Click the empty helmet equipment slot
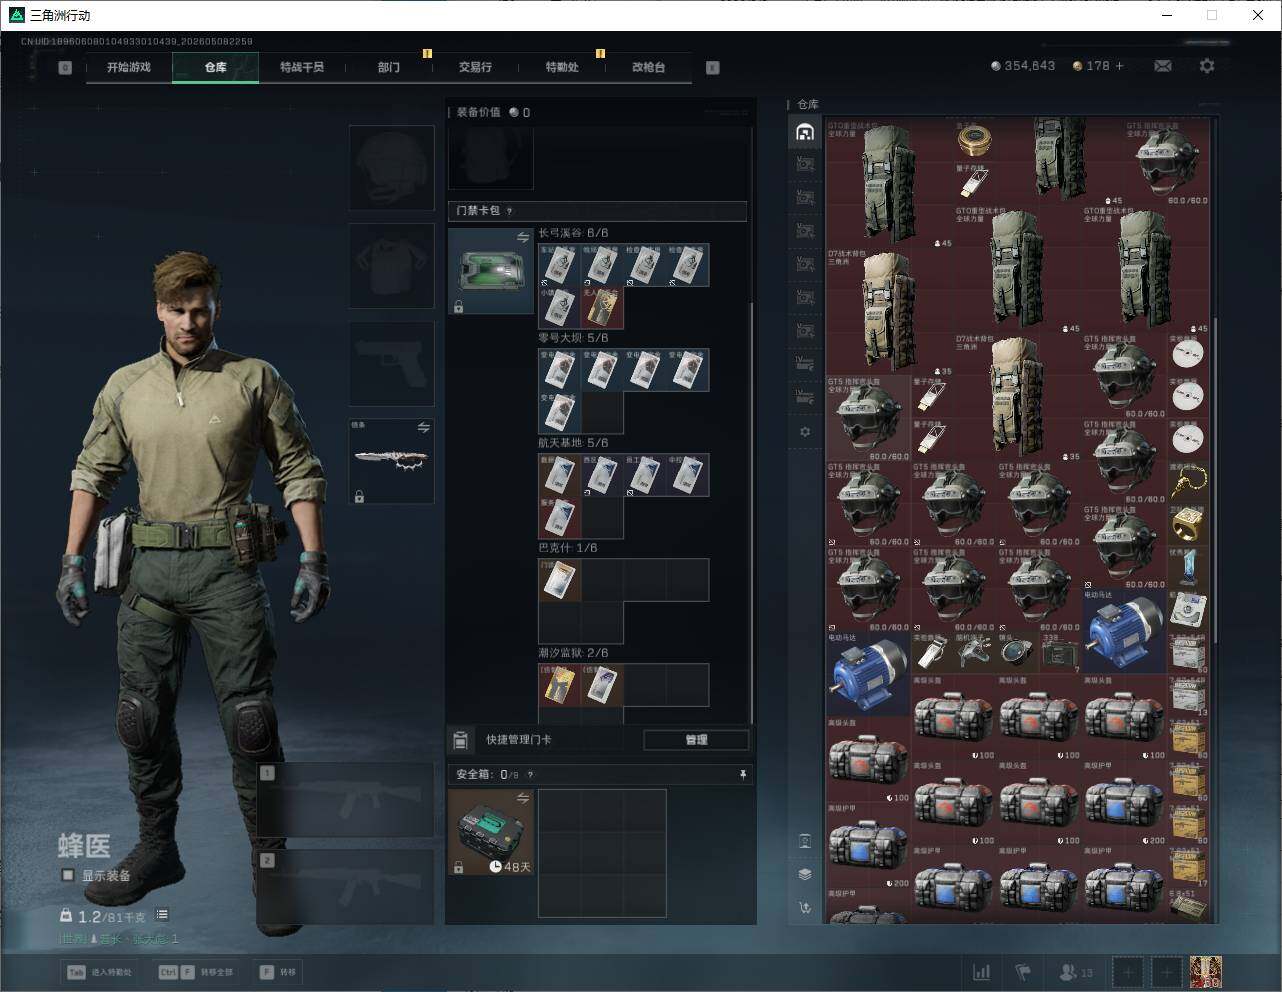The height and width of the screenshot is (992, 1282). coord(392,168)
